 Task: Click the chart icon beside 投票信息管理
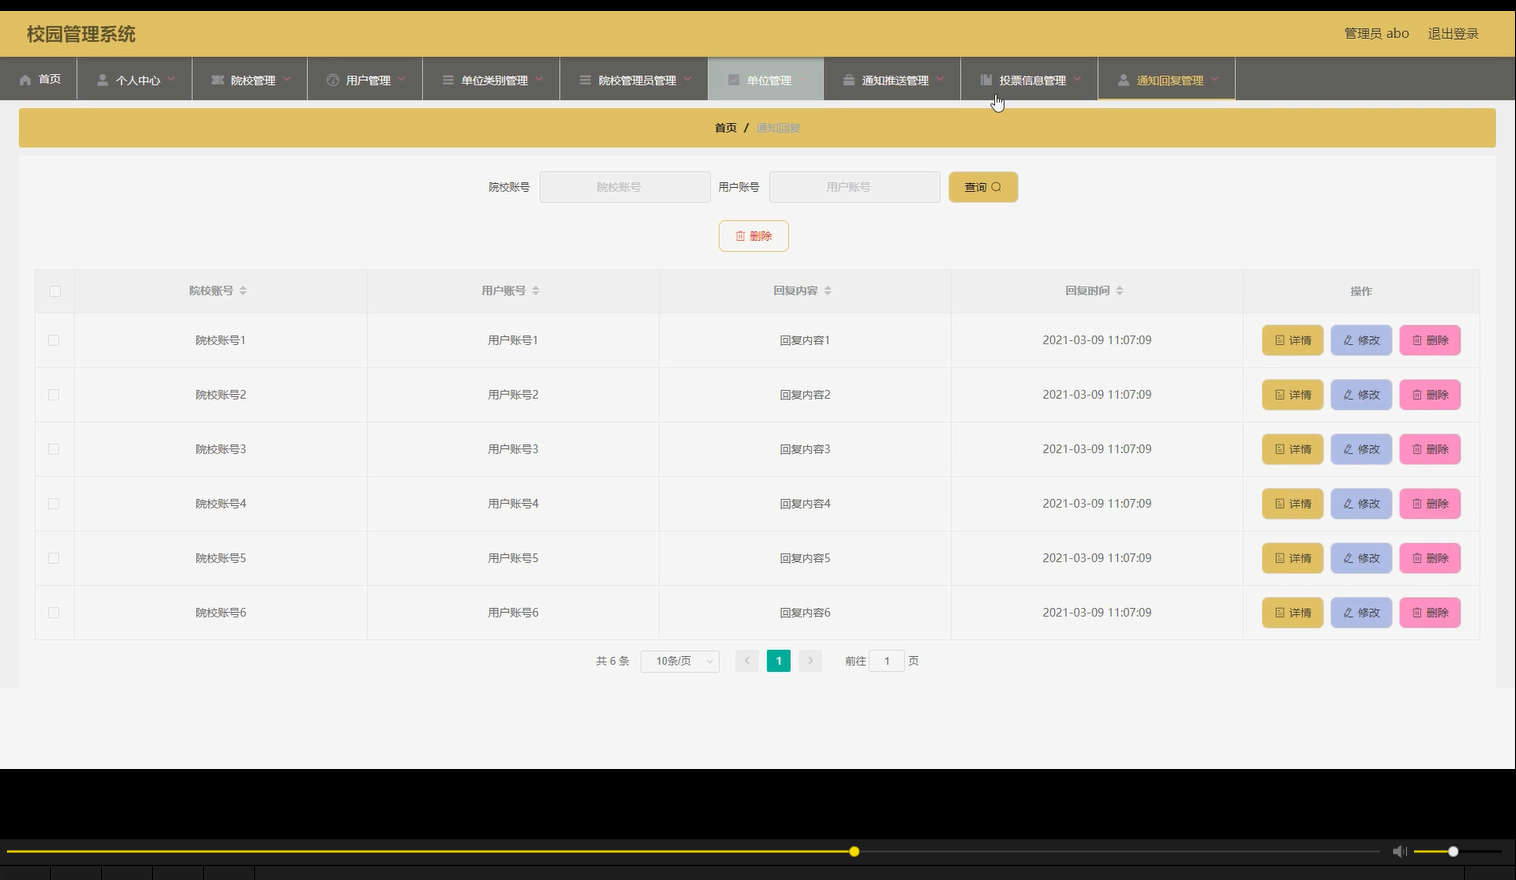tap(986, 80)
